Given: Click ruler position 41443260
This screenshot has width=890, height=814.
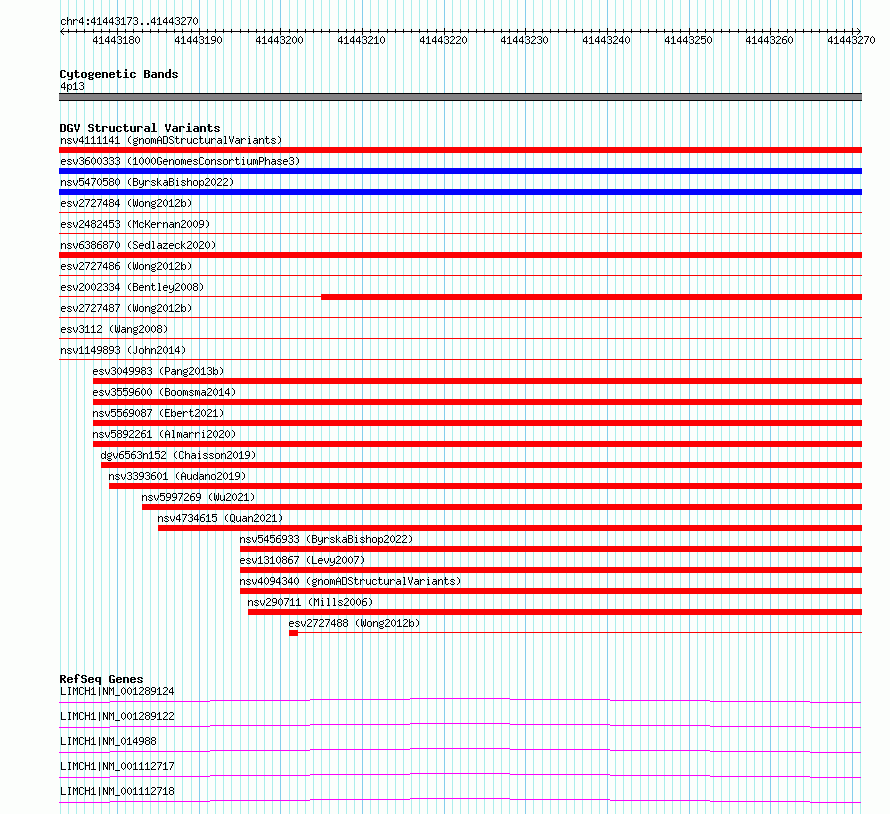Looking at the screenshot, I should pos(770,40).
